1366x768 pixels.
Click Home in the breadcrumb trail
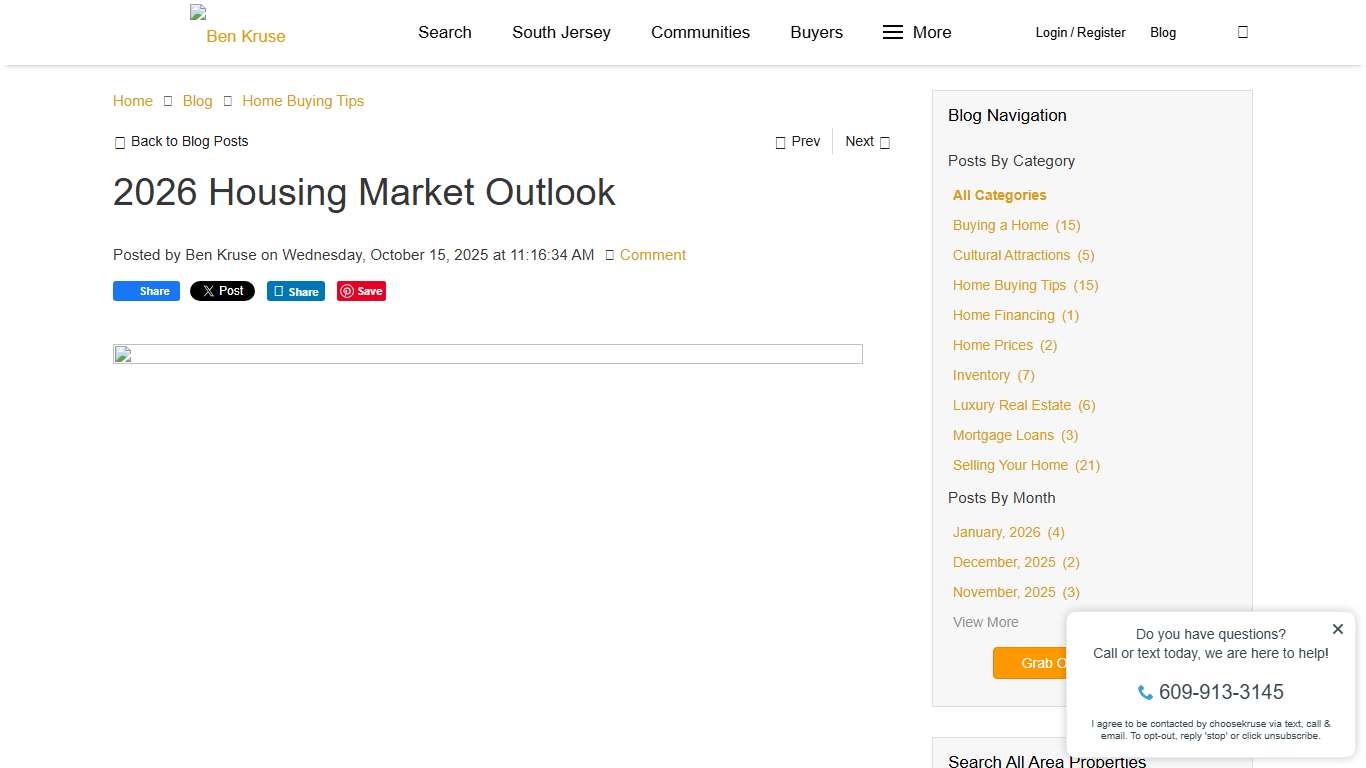tap(132, 101)
